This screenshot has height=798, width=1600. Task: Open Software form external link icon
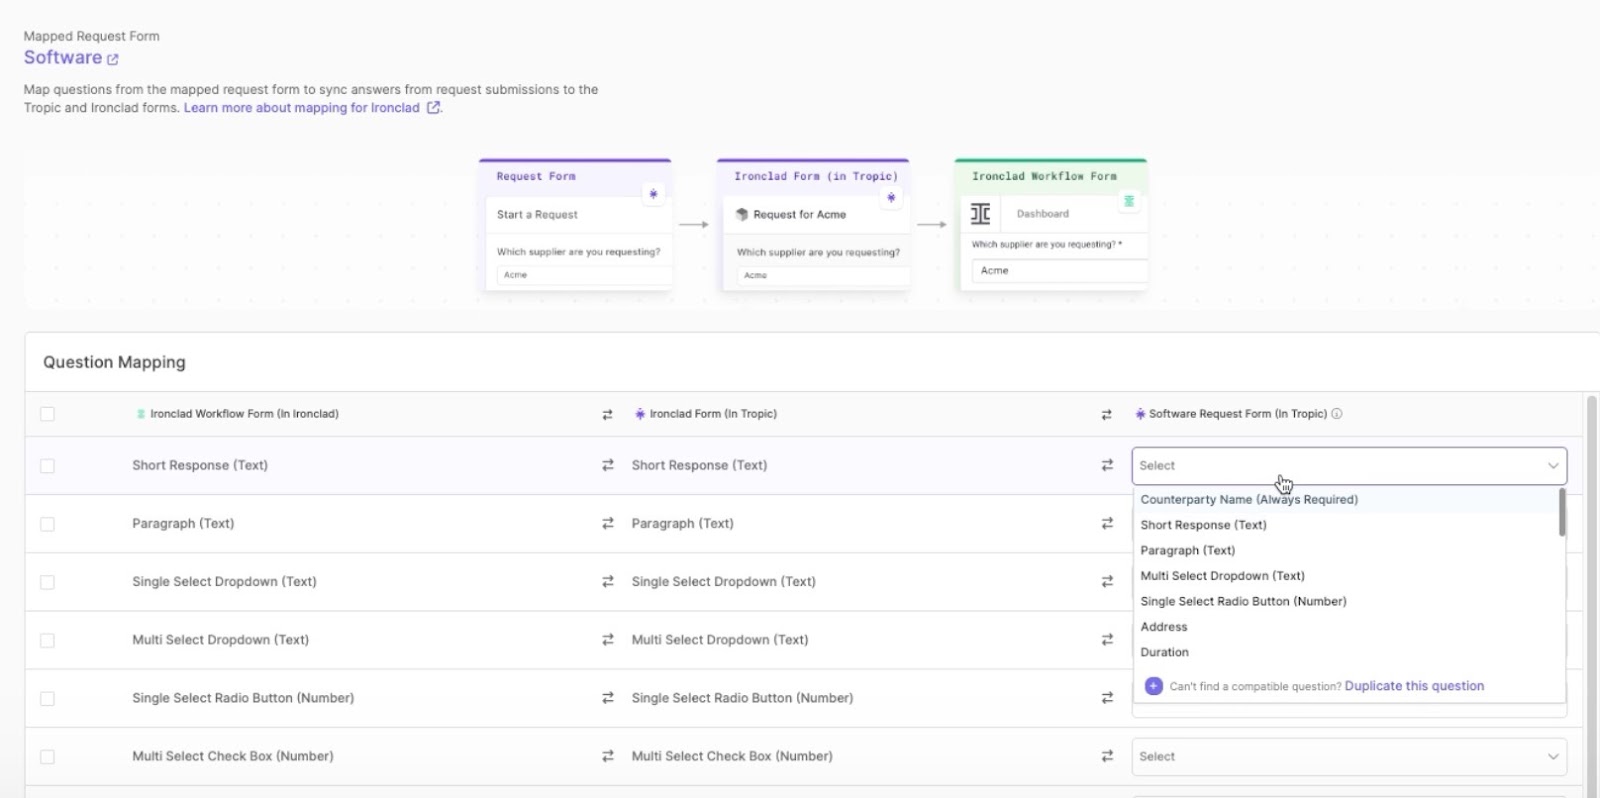(x=113, y=59)
